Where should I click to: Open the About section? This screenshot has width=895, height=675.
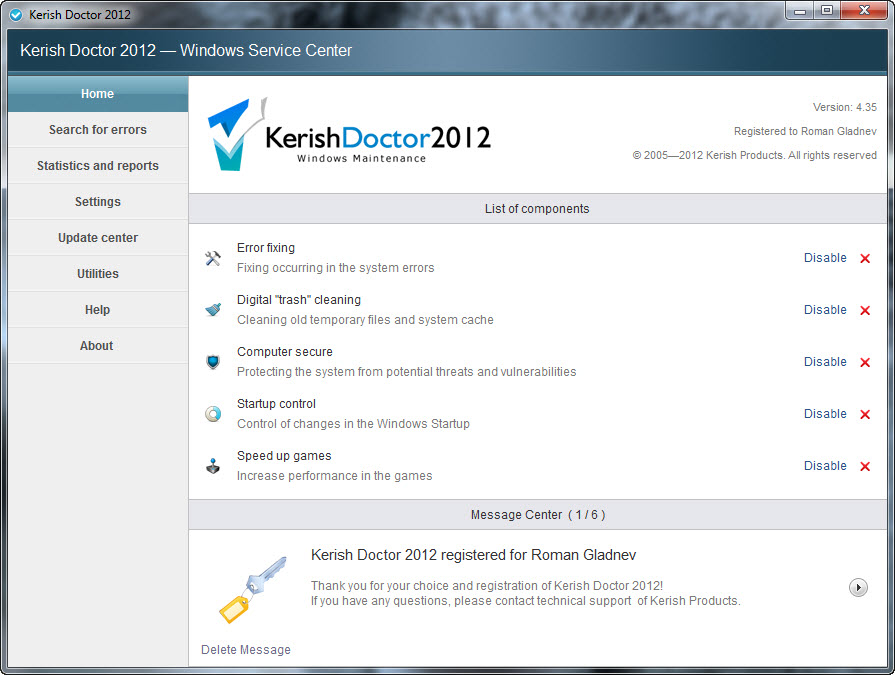tap(98, 345)
